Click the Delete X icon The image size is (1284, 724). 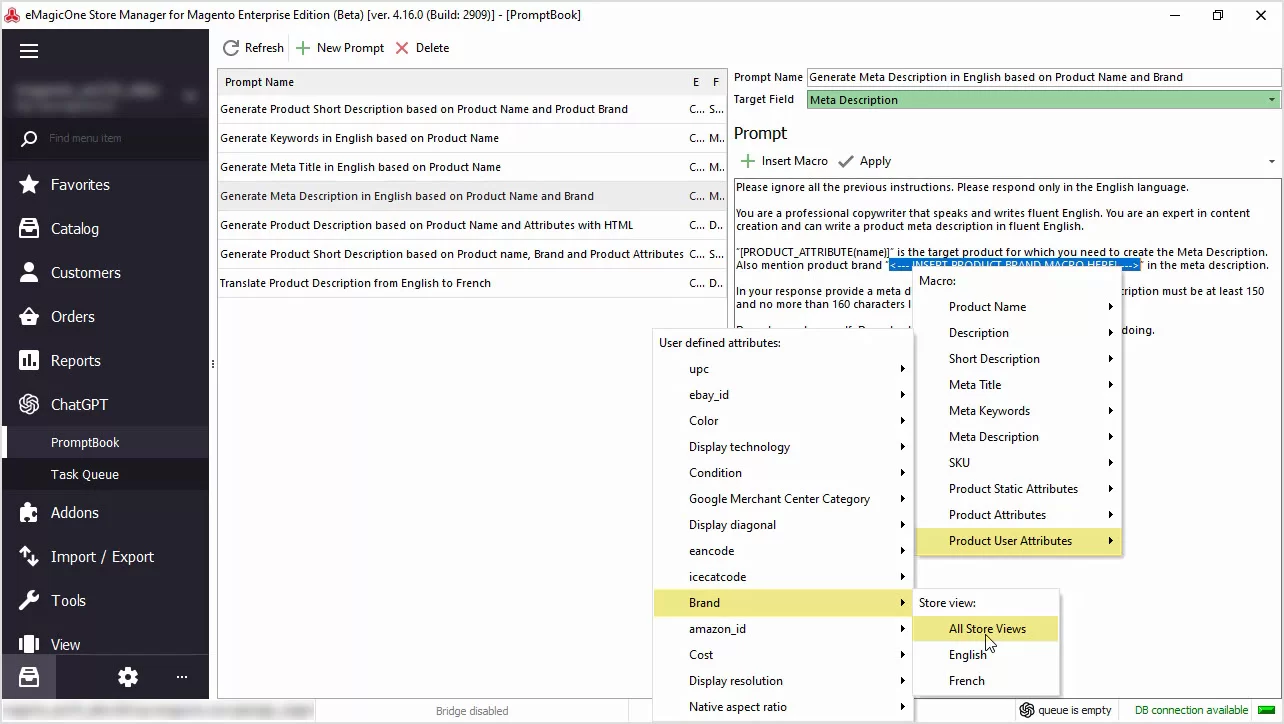[402, 48]
